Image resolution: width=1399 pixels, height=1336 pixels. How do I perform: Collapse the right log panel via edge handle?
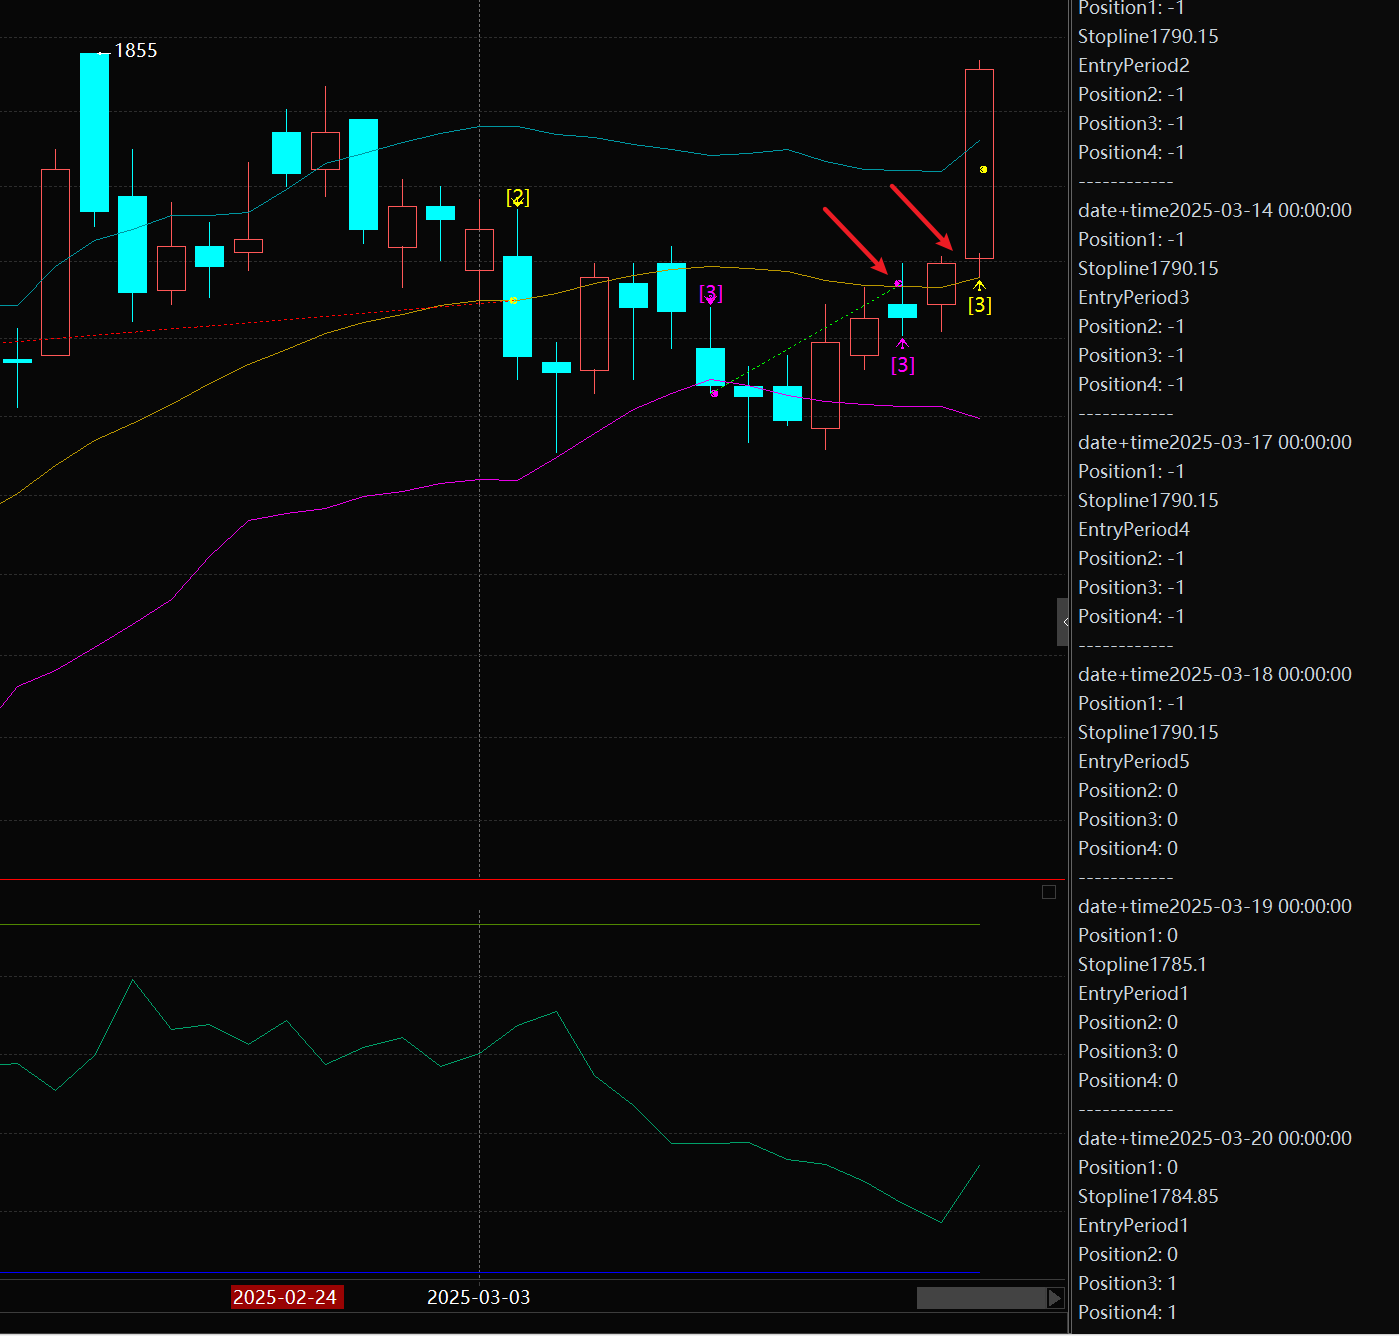click(x=1063, y=622)
